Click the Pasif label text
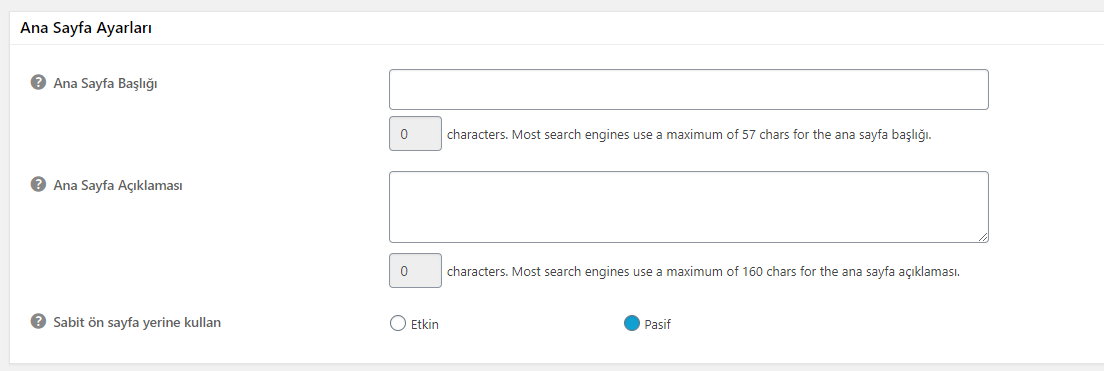Viewport: 1104px width, 371px height. click(658, 325)
